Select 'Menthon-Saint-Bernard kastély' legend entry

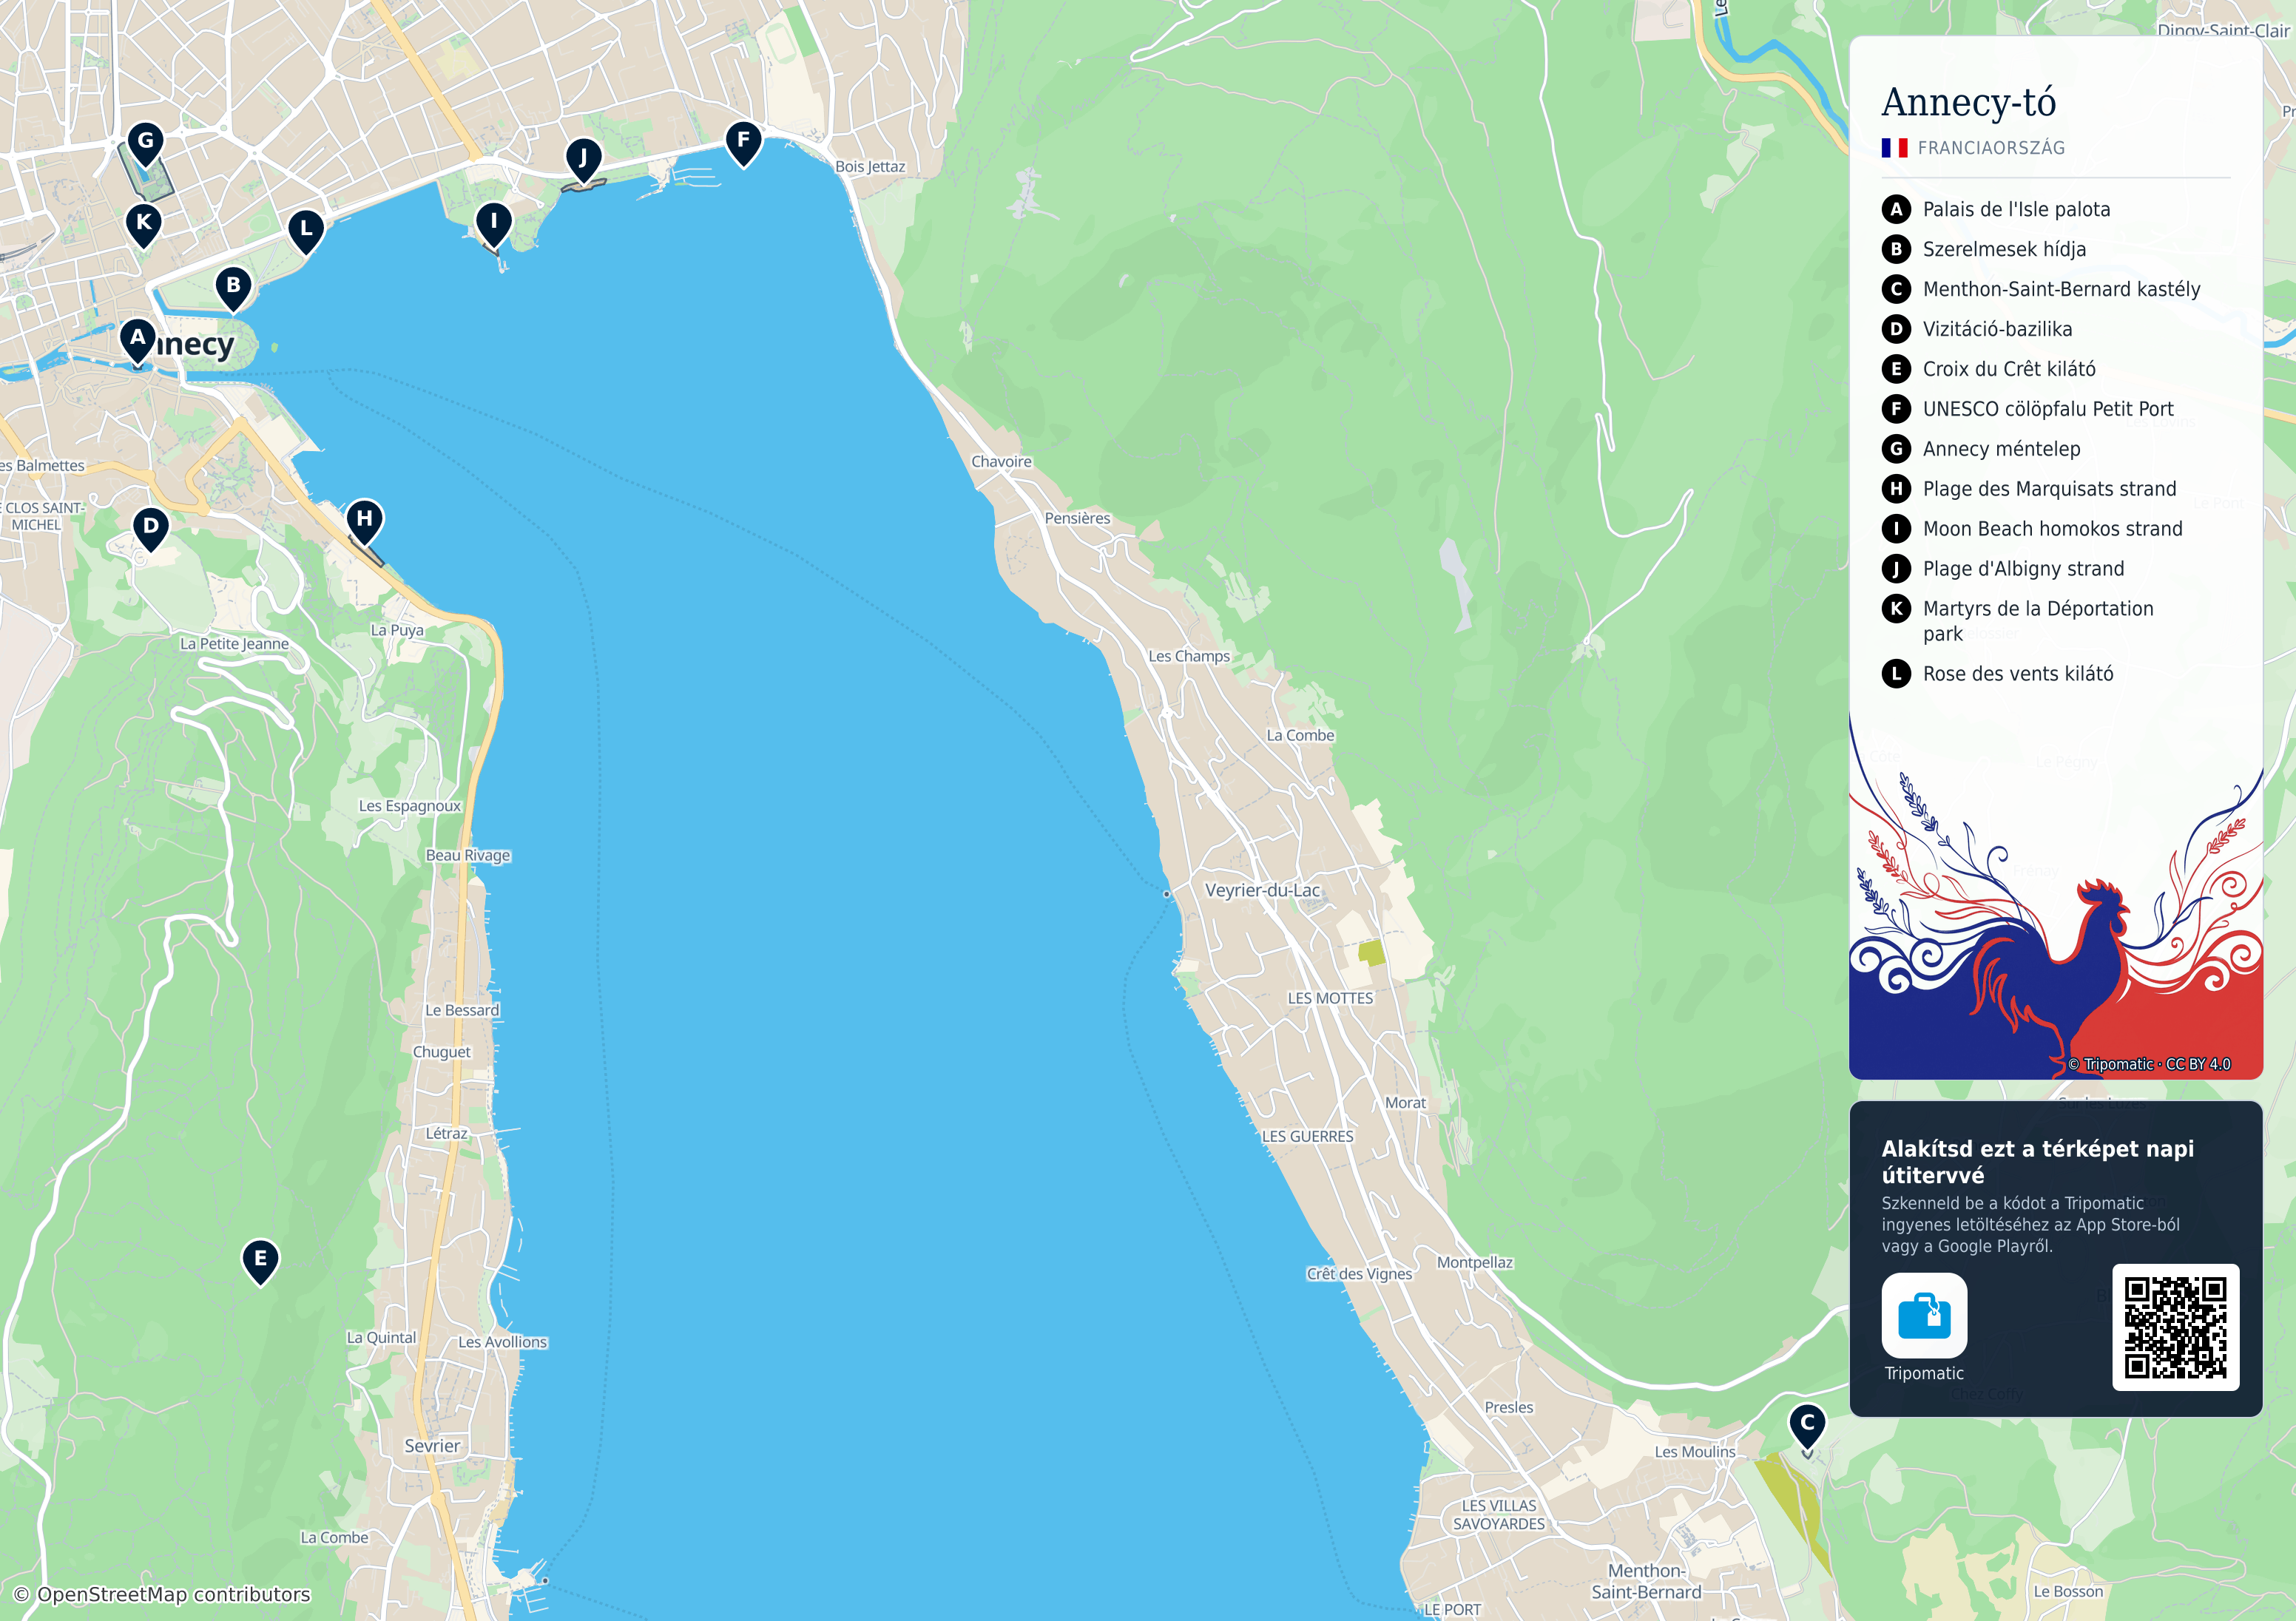click(2061, 289)
